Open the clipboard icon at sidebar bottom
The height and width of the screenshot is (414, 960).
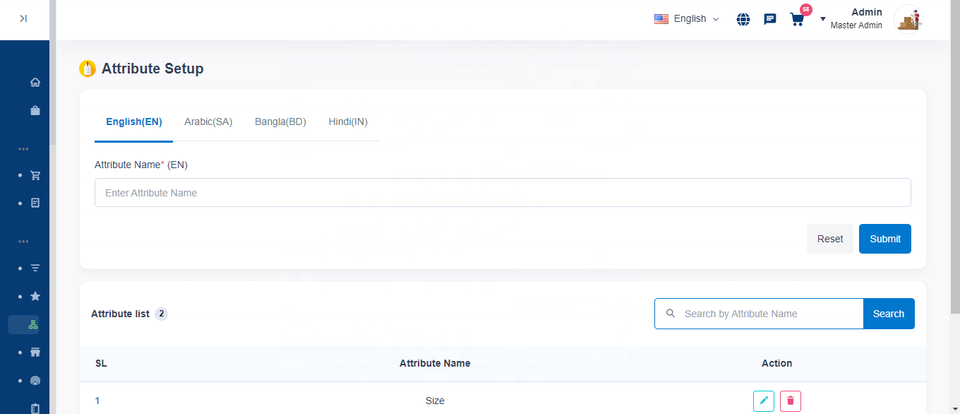pyautogui.click(x=36, y=408)
